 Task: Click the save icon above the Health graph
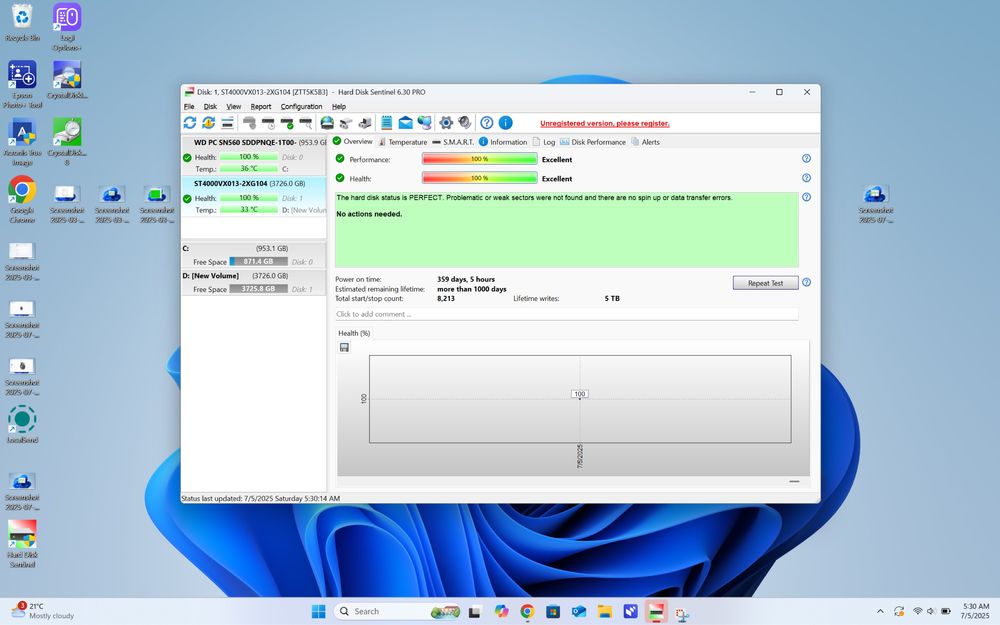pos(344,348)
